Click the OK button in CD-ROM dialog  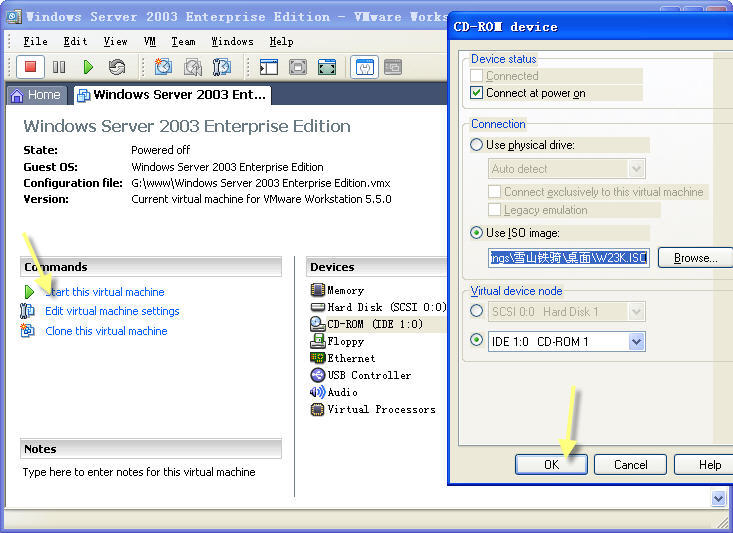pos(551,465)
